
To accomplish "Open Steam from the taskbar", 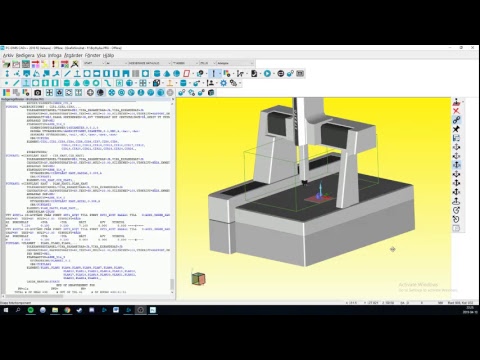I will coord(79,310).
